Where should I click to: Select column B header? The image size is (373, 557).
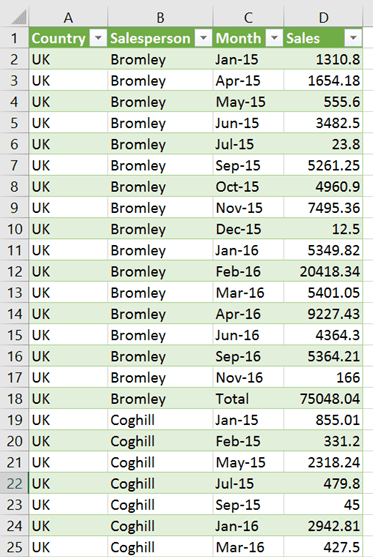tap(160, 17)
